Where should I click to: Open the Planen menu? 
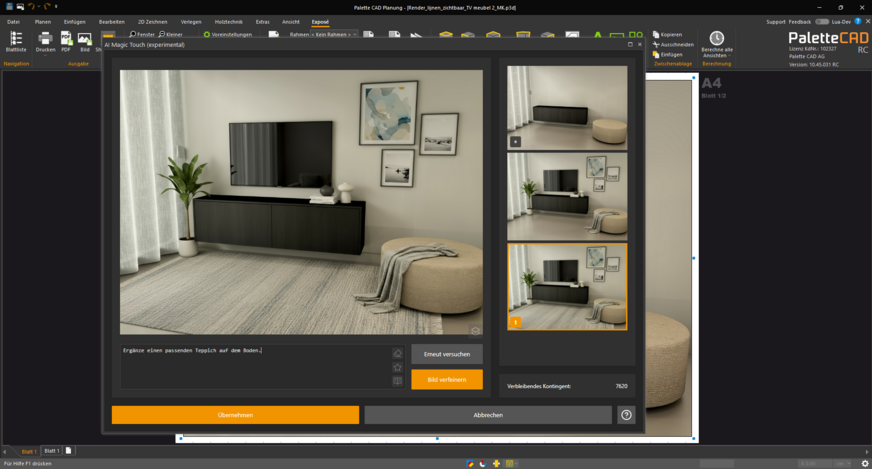point(43,21)
